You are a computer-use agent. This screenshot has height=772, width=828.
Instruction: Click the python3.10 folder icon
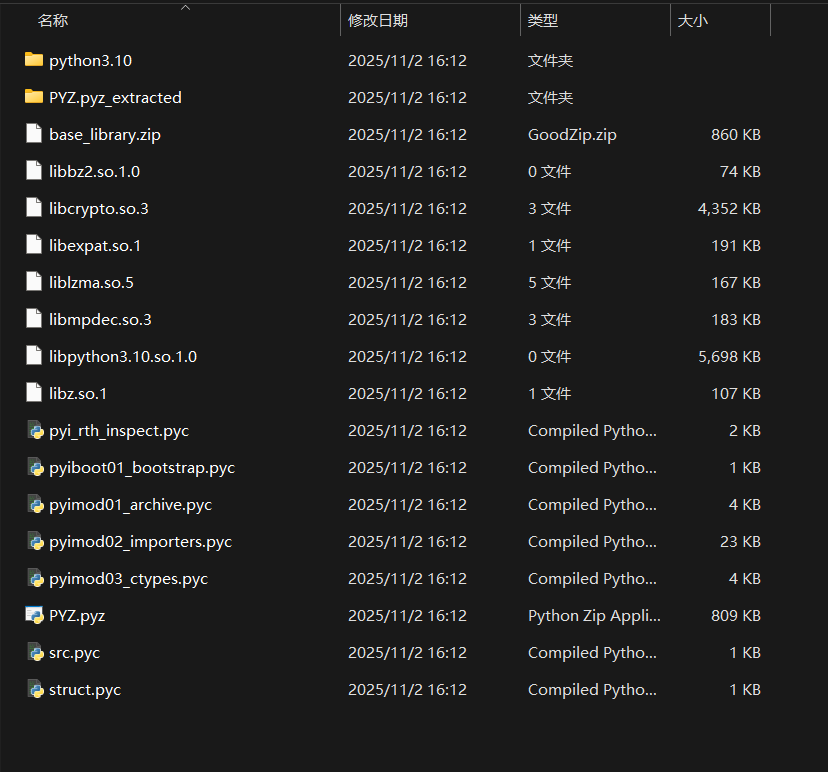coord(34,60)
